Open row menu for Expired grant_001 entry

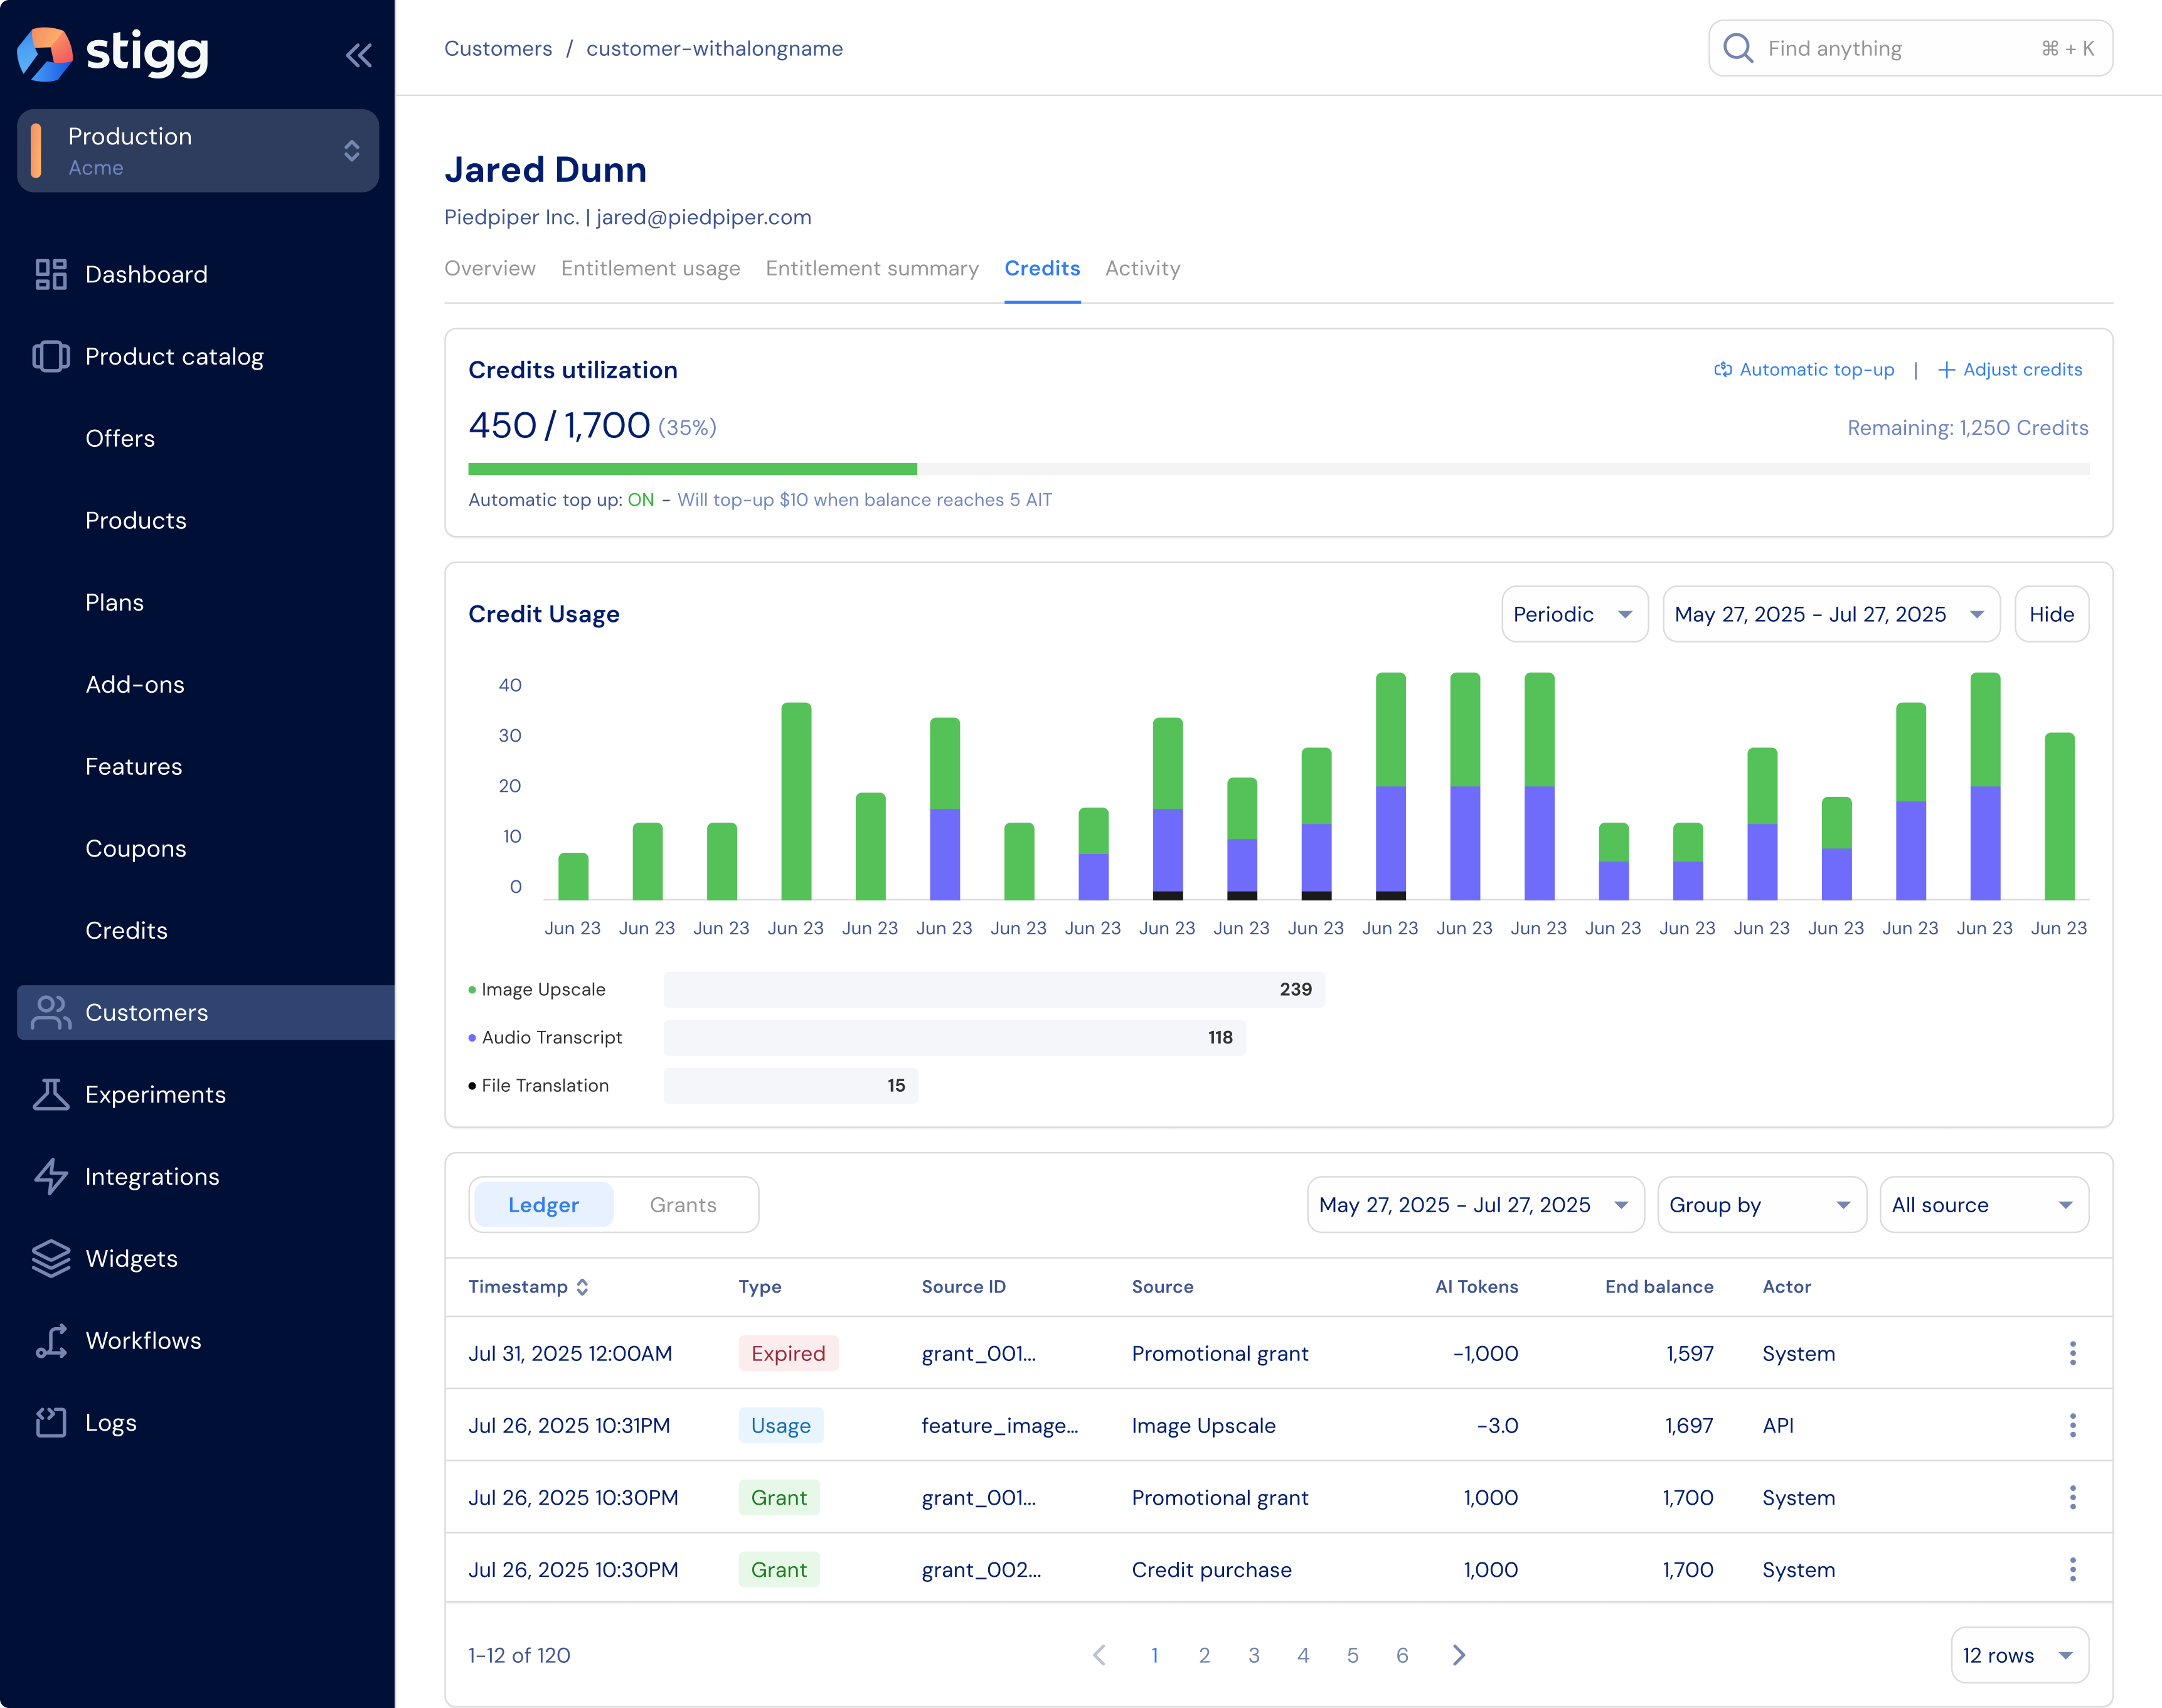tap(2072, 1353)
